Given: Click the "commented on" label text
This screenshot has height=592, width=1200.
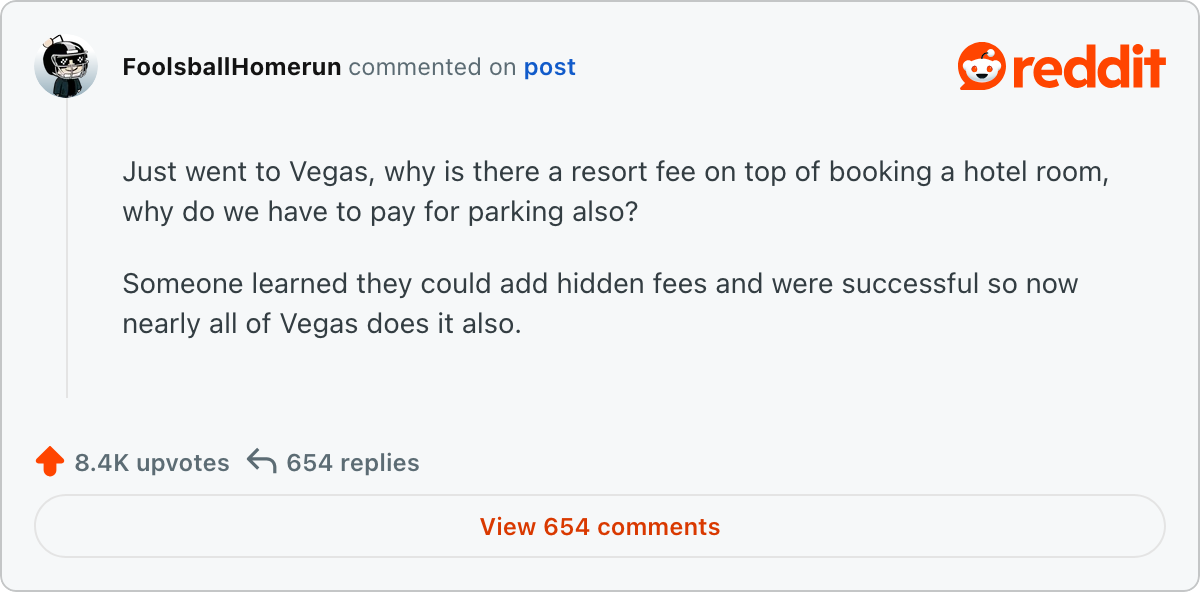Looking at the screenshot, I should (x=433, y=68).
